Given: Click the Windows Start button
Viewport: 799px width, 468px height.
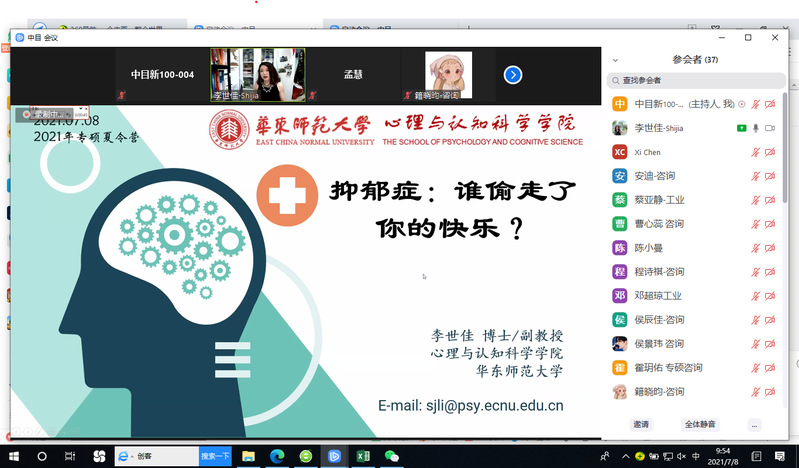Looking at the screenshot, I should pyautogui.click(x=14, y=456).
